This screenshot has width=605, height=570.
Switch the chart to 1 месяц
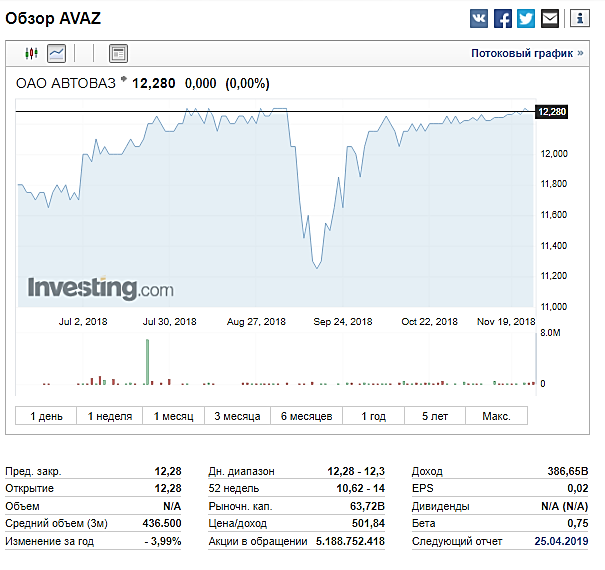coord(173,416)
